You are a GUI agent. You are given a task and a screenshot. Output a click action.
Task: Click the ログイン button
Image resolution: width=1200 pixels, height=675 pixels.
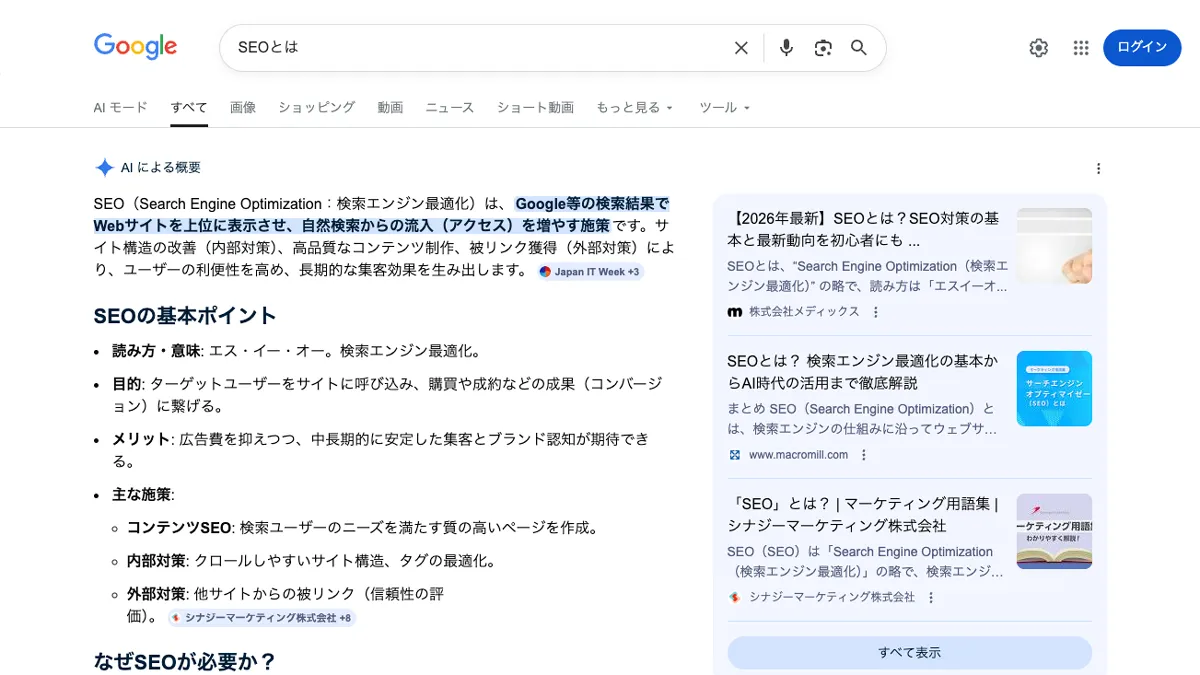tap(1142, 48)
